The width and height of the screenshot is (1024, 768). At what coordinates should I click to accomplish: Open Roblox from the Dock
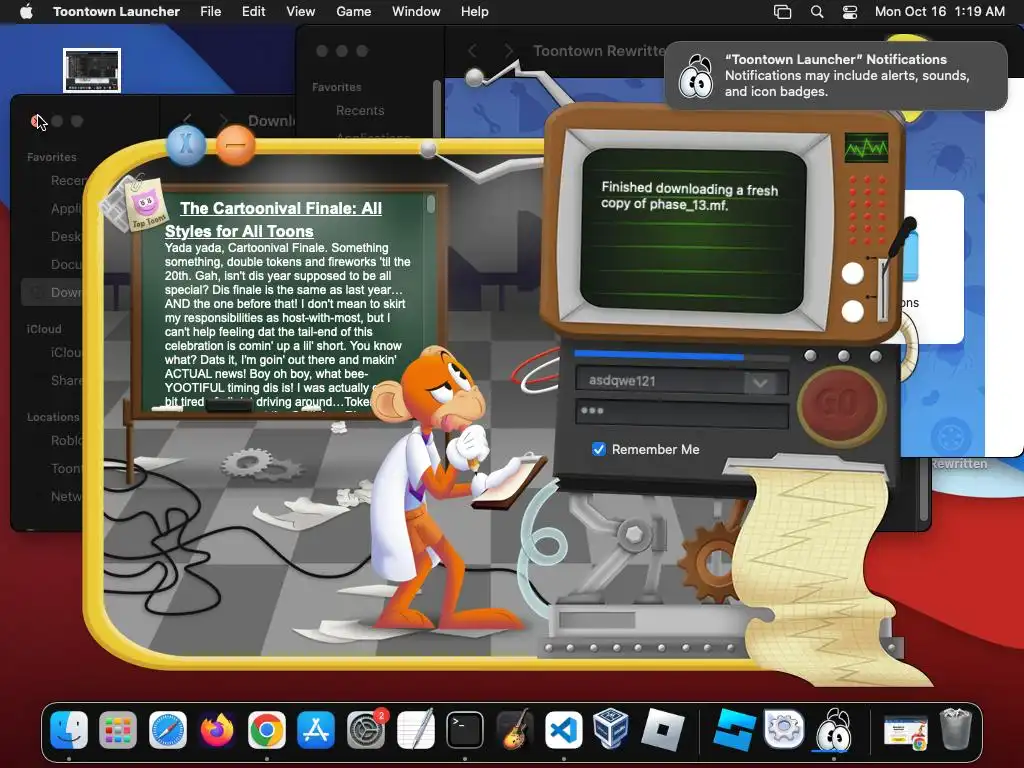coord(662,729)
